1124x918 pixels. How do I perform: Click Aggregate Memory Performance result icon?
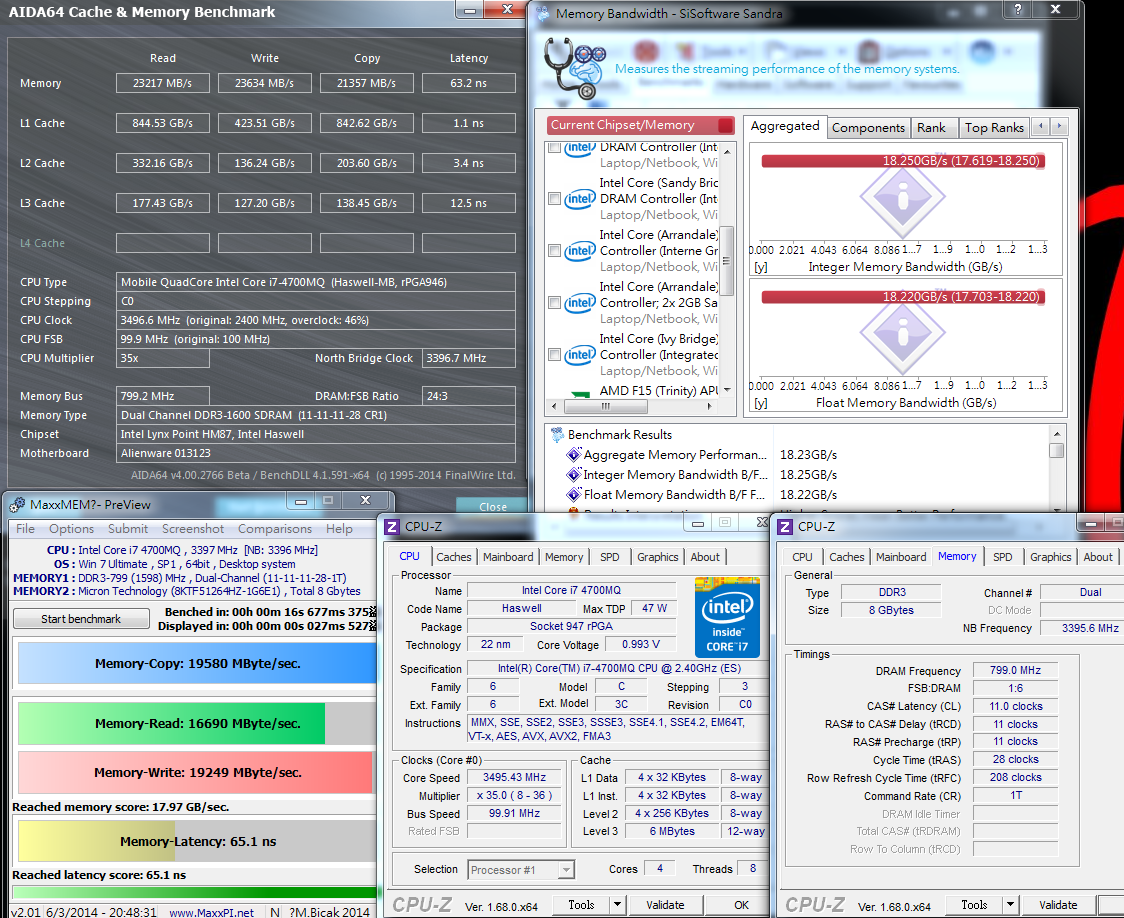coord(573,454)
